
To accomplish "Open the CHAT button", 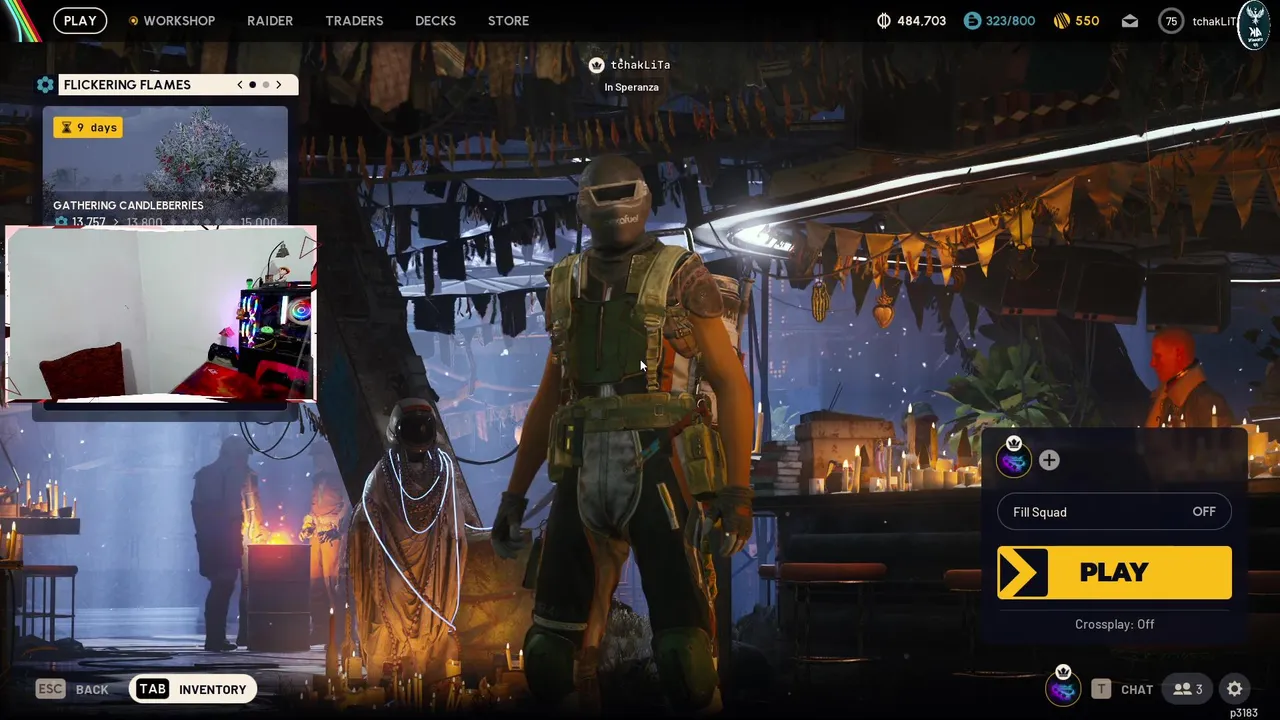I will click(1122, 689).
